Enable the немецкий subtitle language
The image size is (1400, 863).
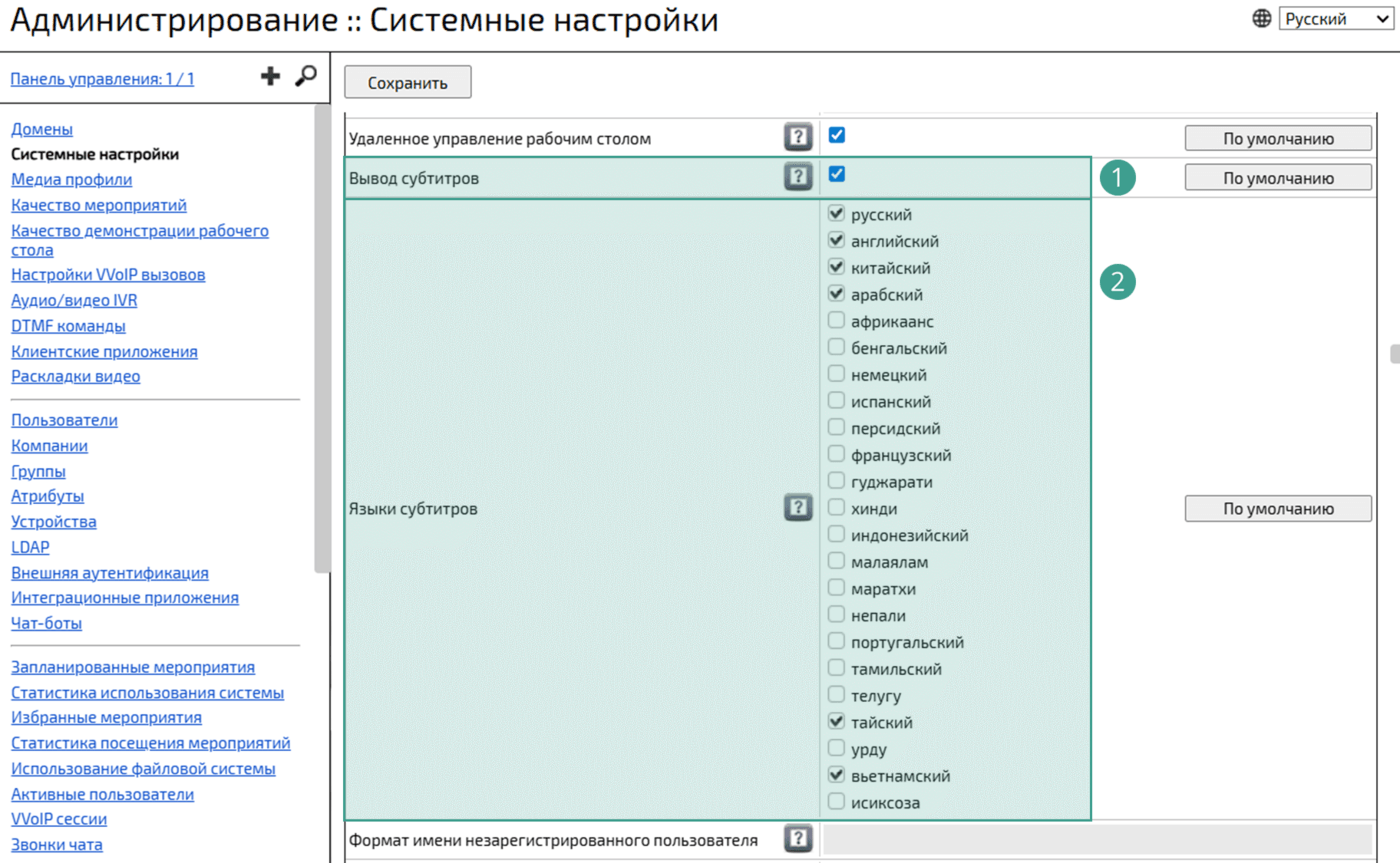click(x=836, y=374)
